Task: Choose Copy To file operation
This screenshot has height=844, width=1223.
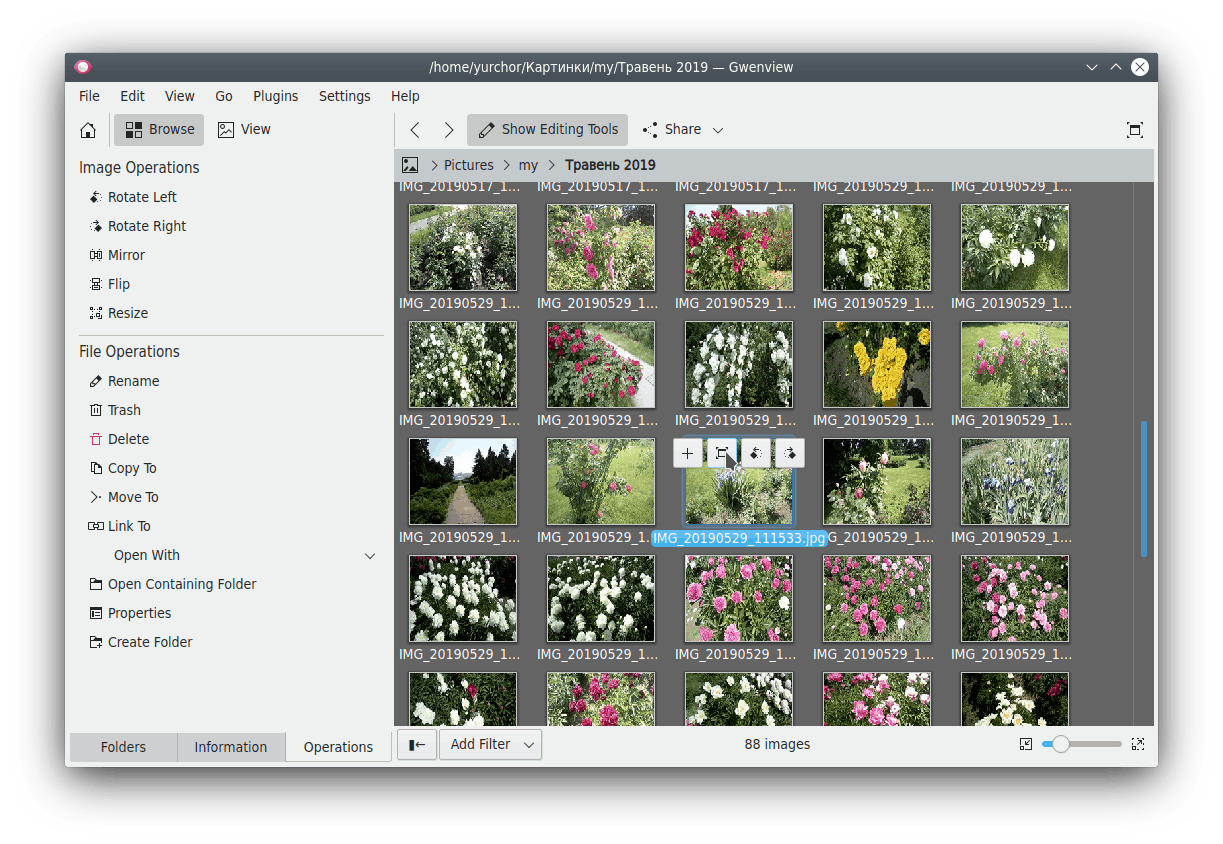Action: click(123, 468)
